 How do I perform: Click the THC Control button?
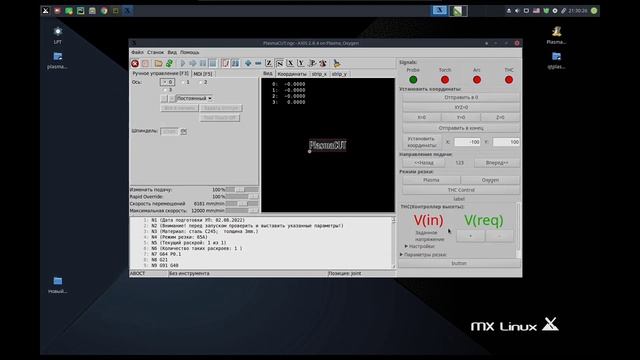461,190
